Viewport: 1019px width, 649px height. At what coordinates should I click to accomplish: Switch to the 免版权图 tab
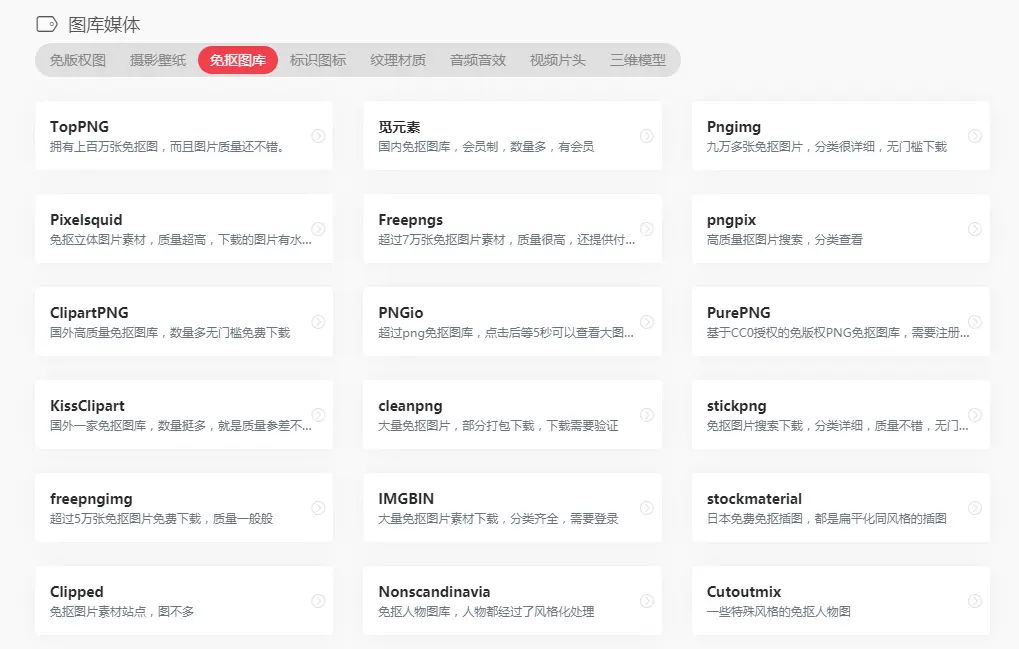coord(77,61)
